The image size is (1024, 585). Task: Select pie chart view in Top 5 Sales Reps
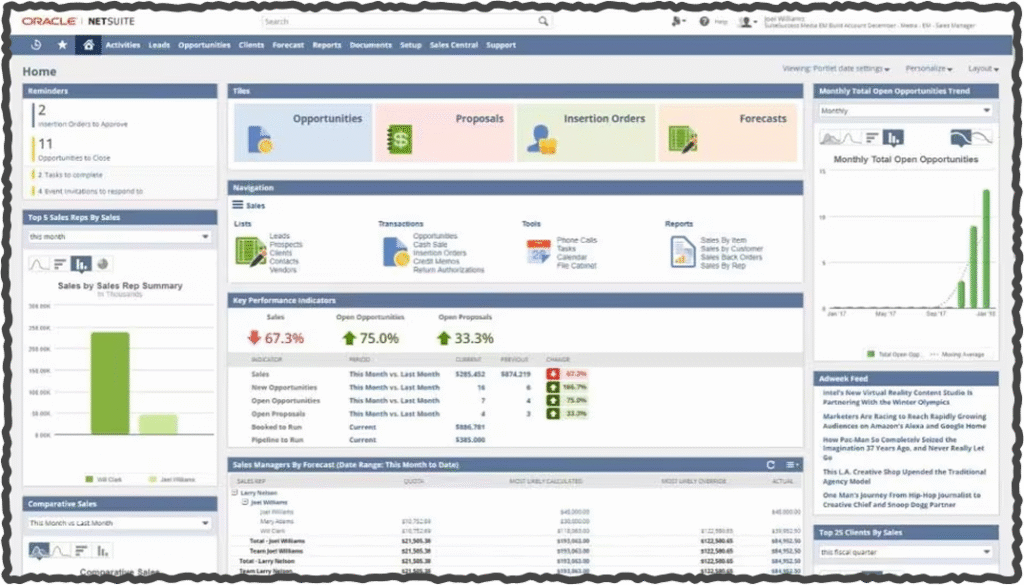pyautogui.click(x=104, y=264)
